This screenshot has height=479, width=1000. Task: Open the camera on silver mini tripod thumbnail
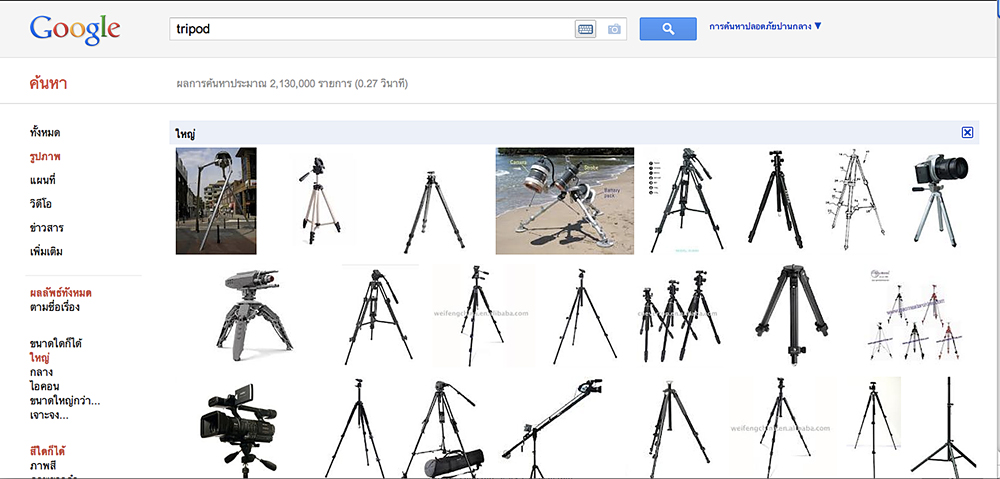tap(941, 200)
